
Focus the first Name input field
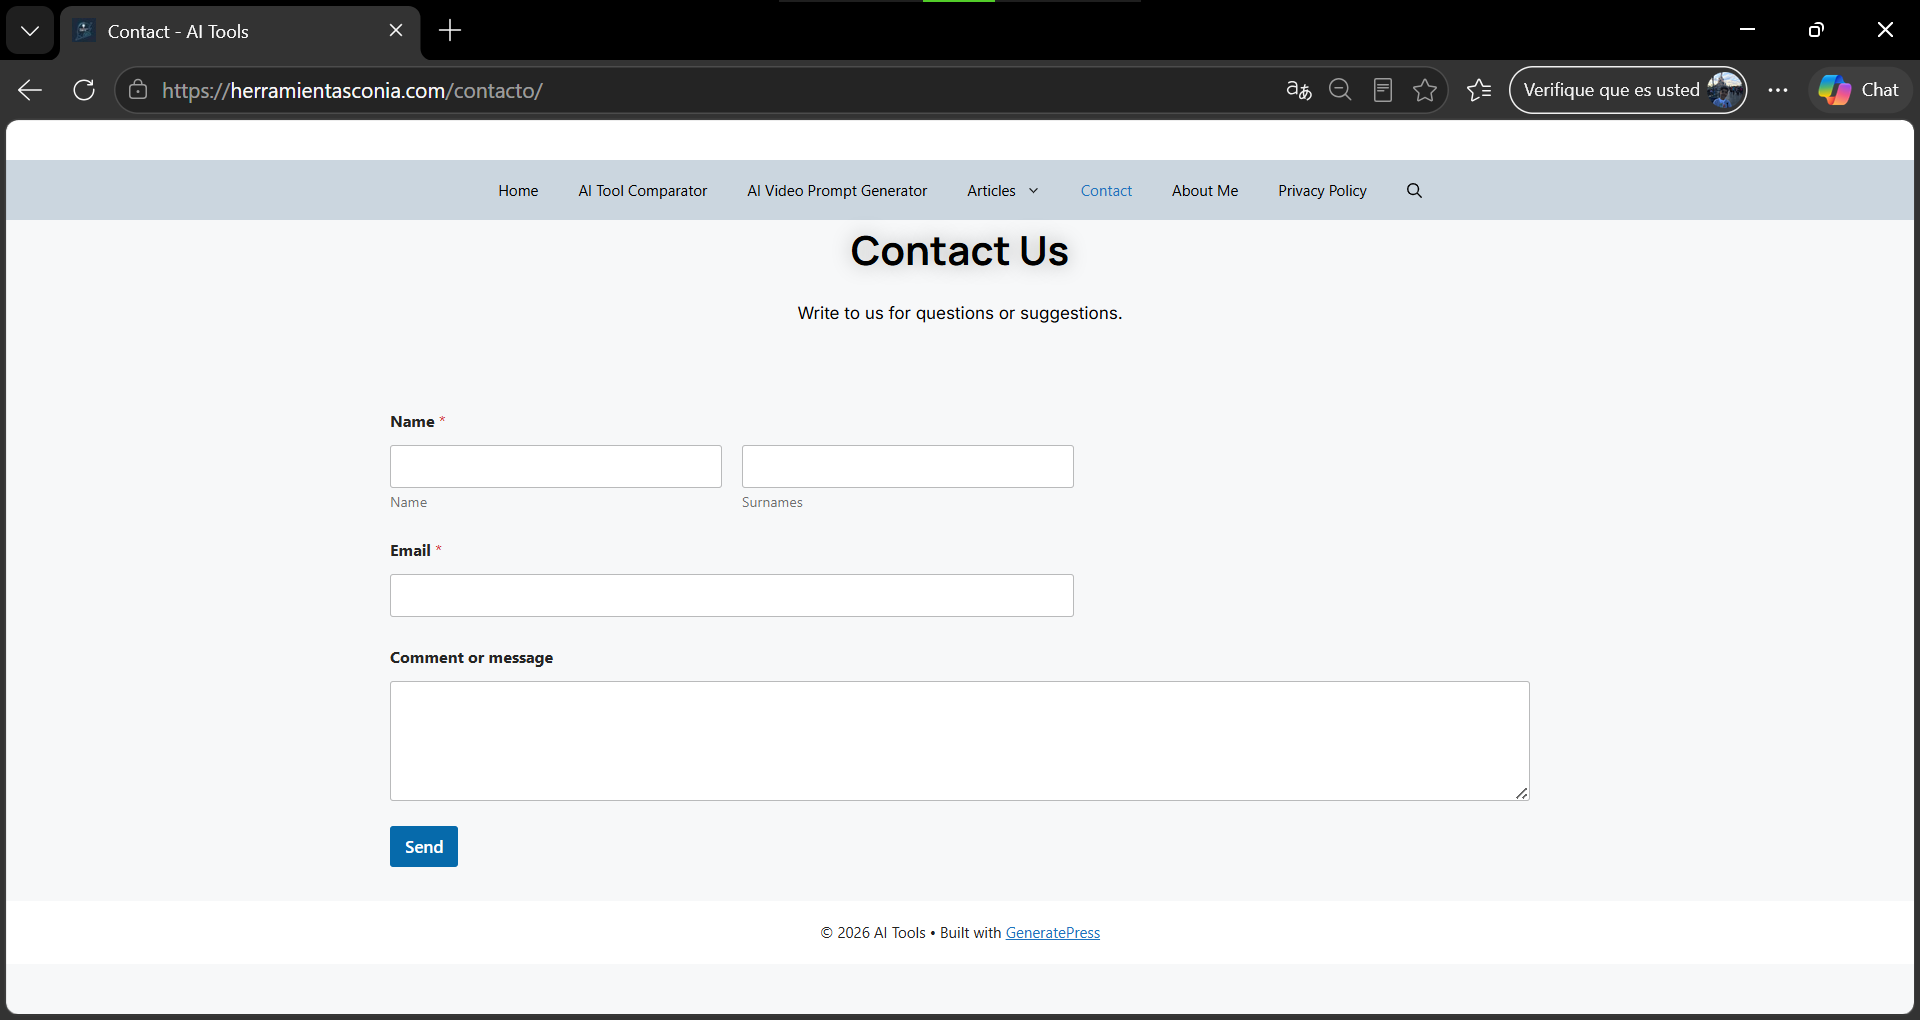pyautogui.click(x=556, y=466)
